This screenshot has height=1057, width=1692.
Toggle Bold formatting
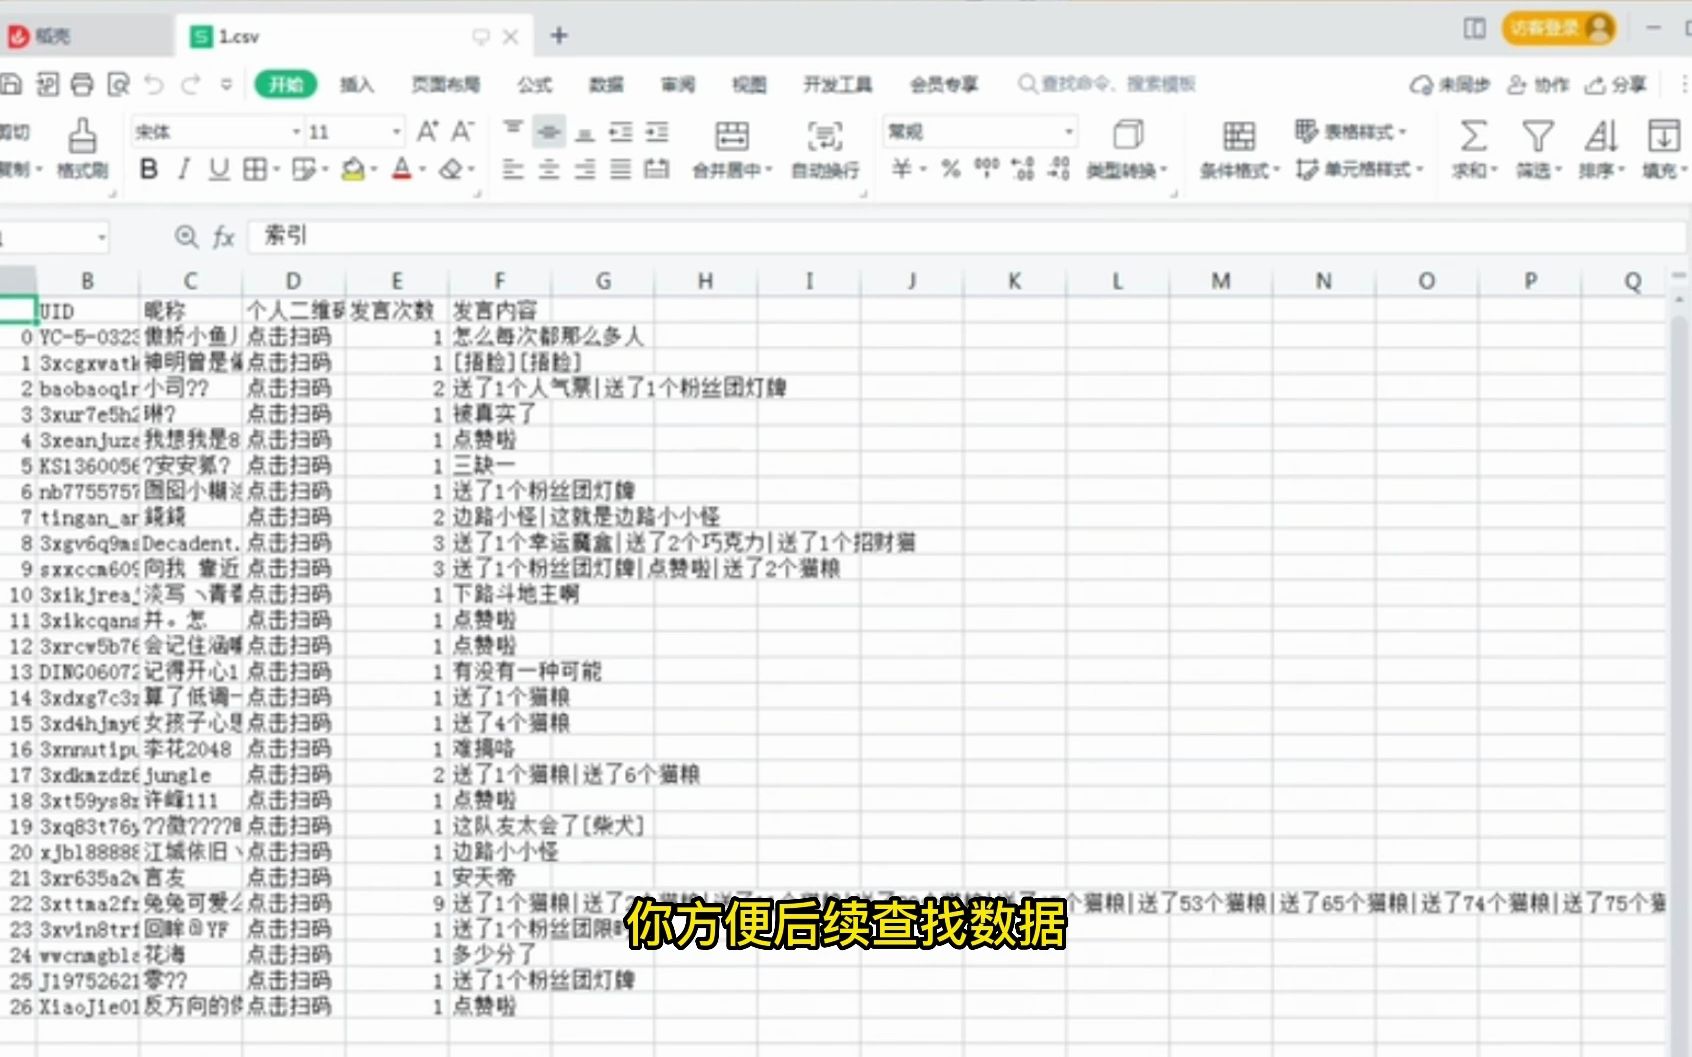pos(149,170)
